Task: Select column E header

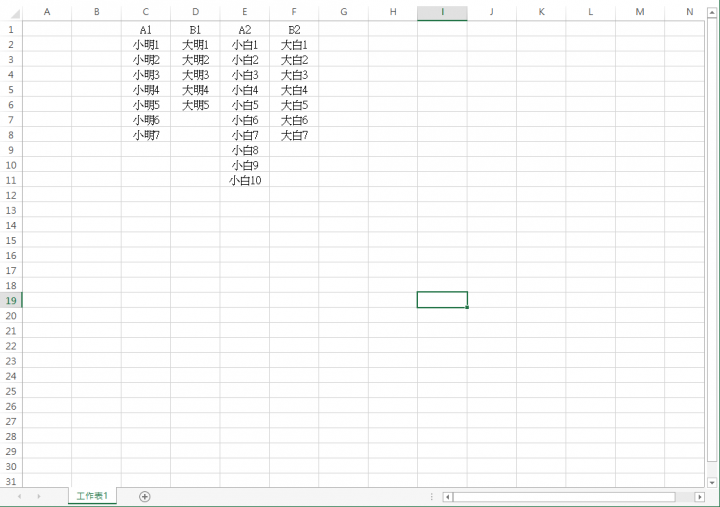Action: coord(245,12)
